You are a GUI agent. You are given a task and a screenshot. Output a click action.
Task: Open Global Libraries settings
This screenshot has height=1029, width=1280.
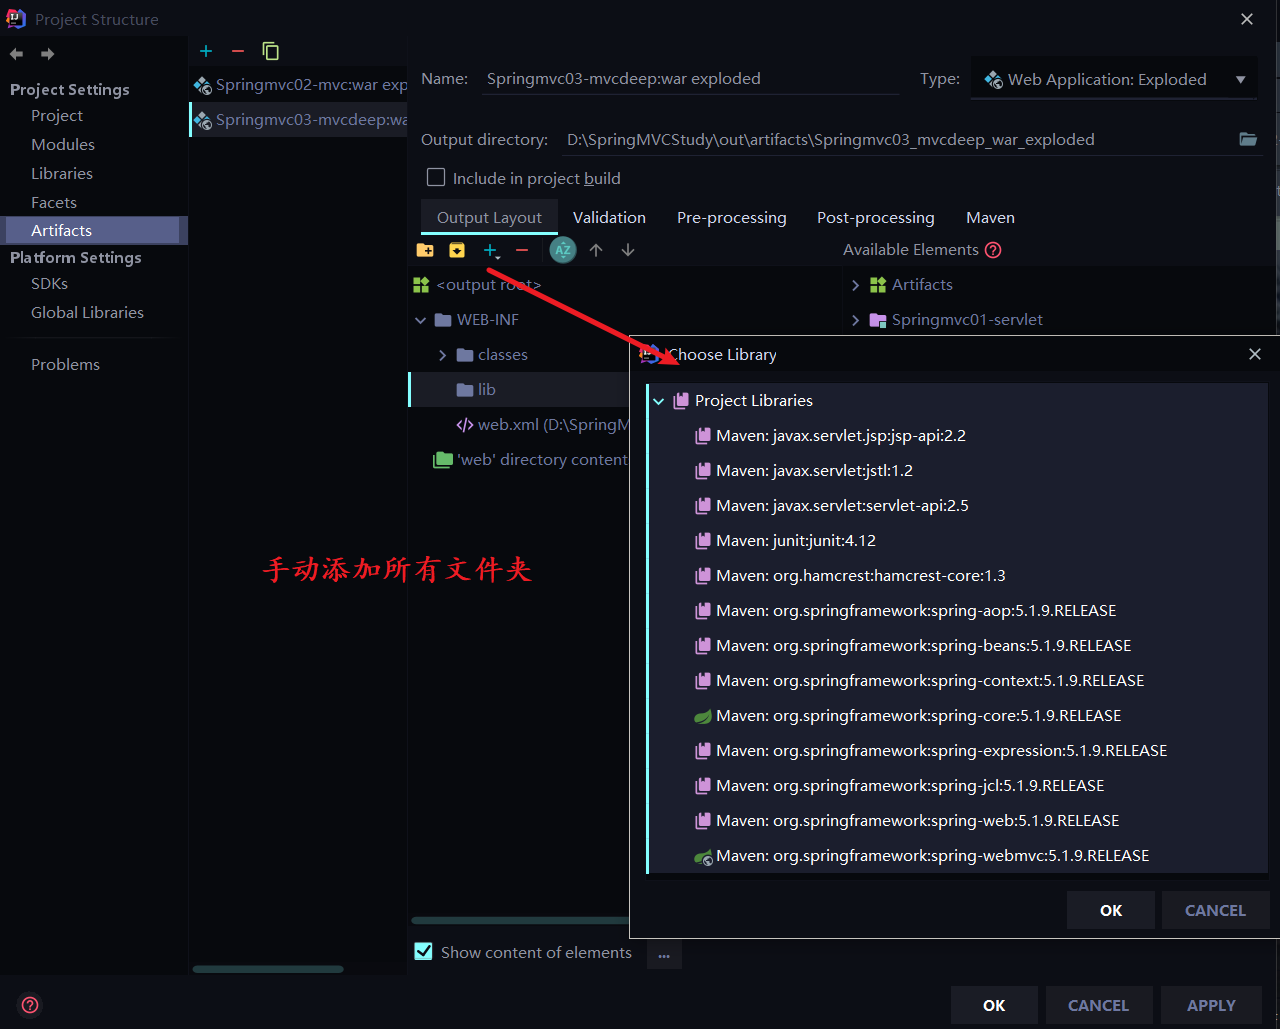[x=87, y=313]
